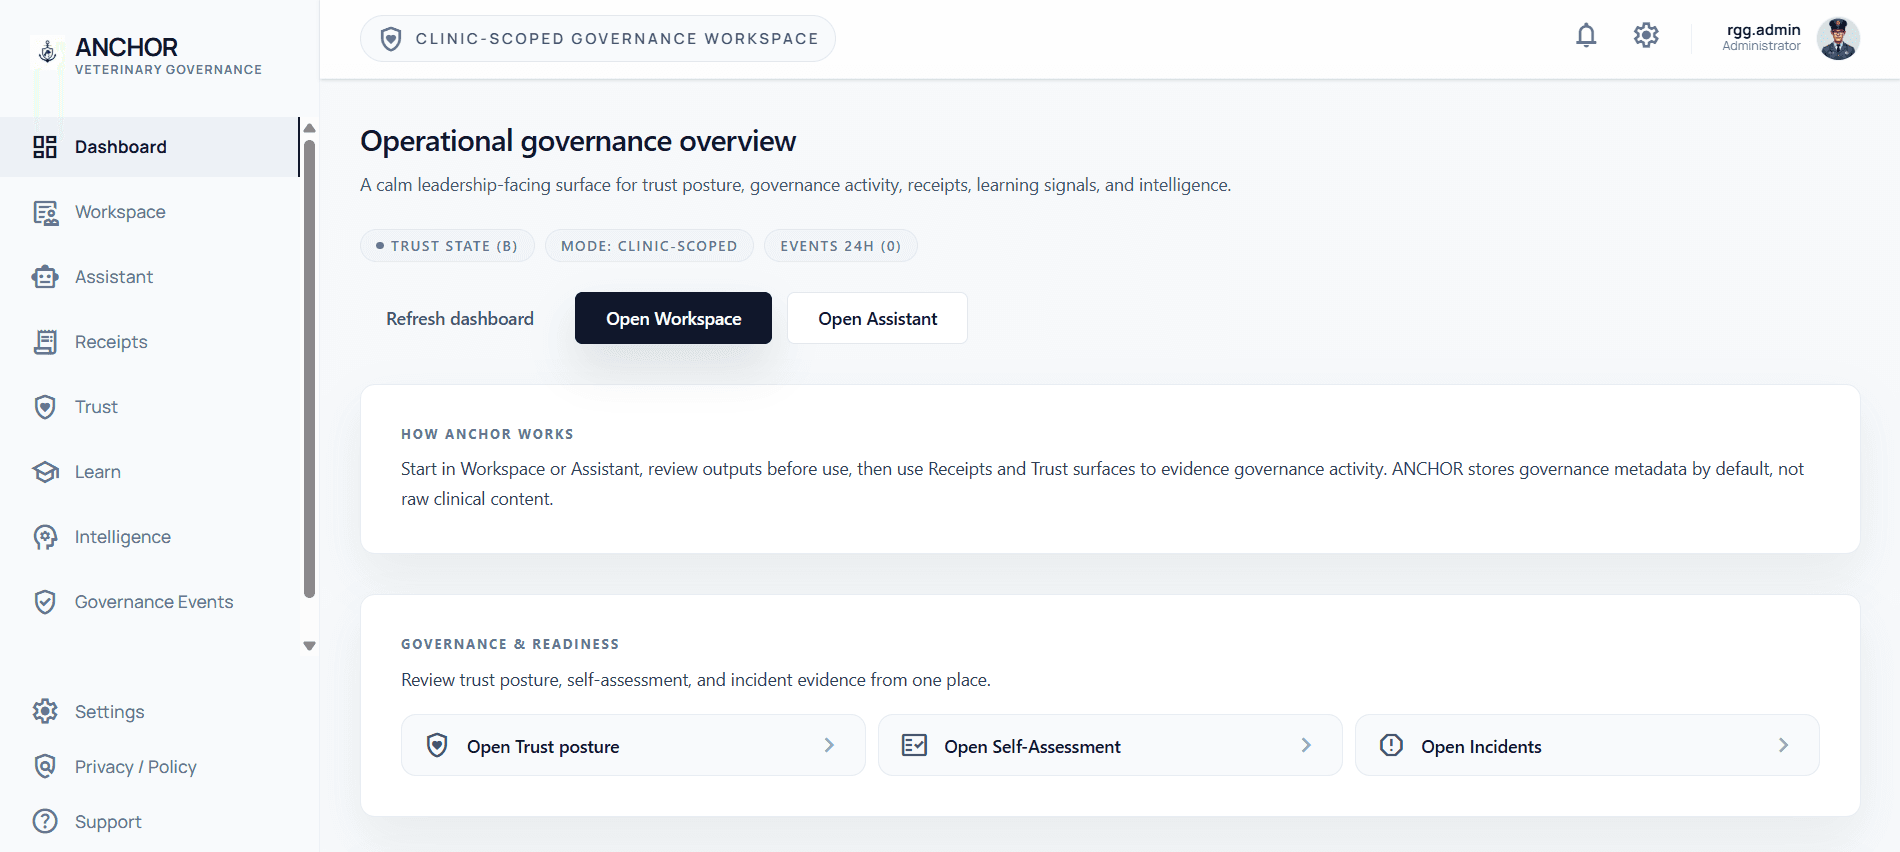
Task: Expand Open Self-Assessment chevron
Action: 1306,745
